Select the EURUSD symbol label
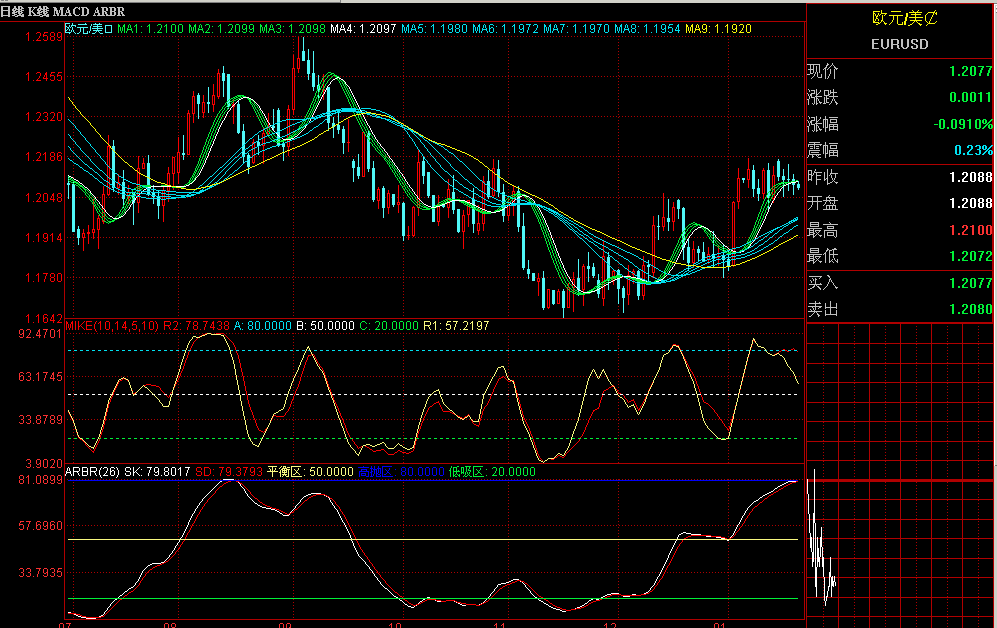Viewport: 997px width, 628px height. pyautogui.click(x=899, y=44)
